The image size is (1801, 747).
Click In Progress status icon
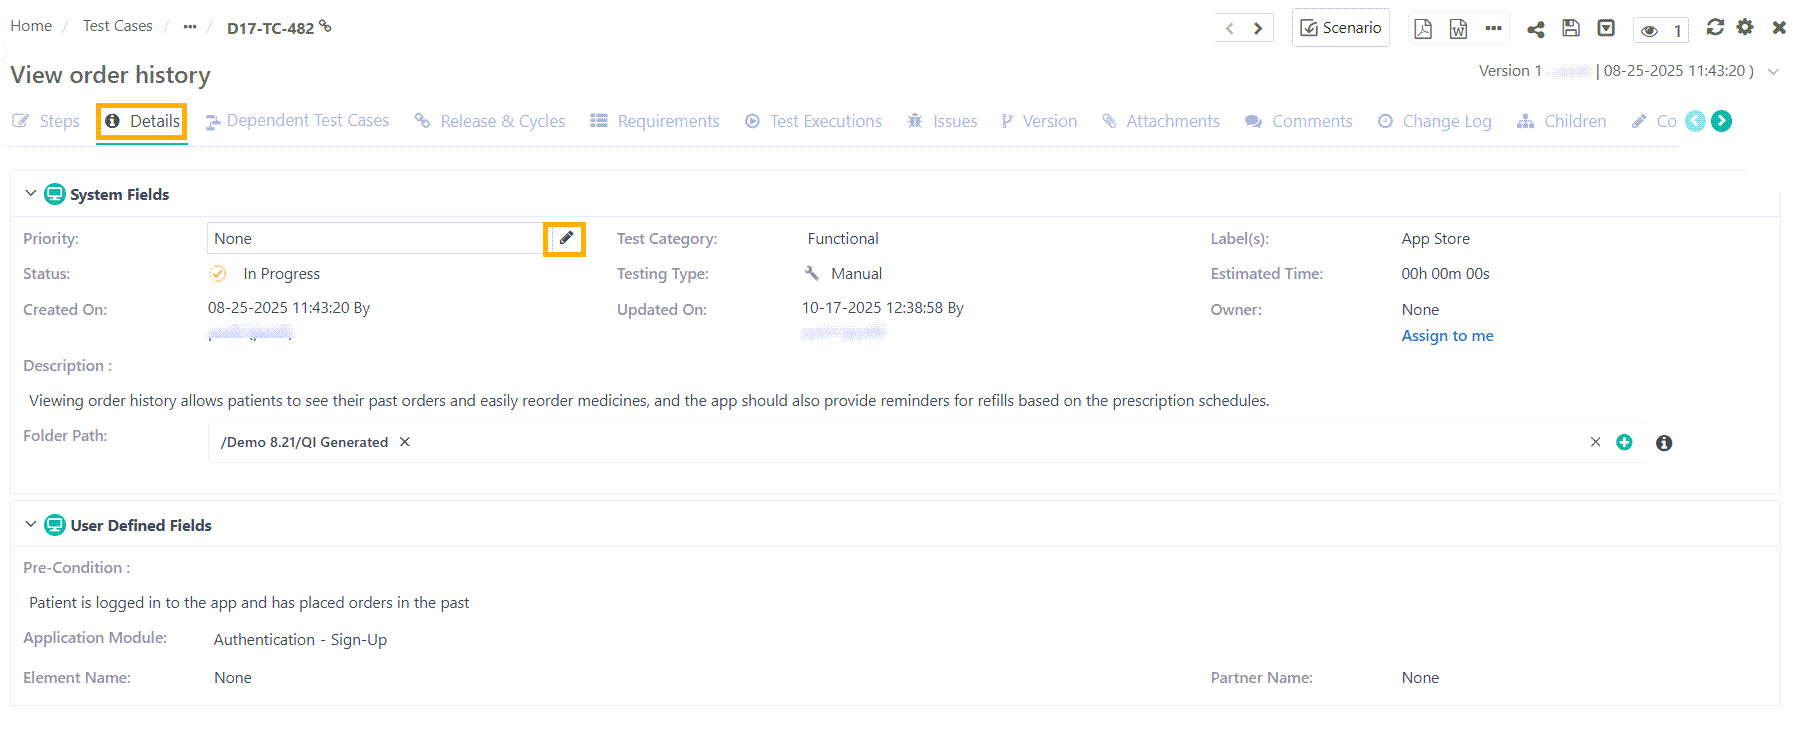click(218, 274)
